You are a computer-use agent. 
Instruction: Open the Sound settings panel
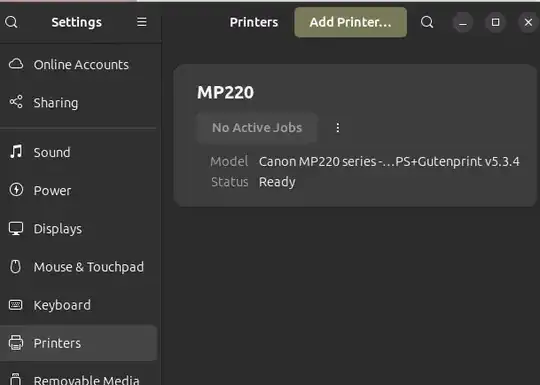(x=79, y=152)
